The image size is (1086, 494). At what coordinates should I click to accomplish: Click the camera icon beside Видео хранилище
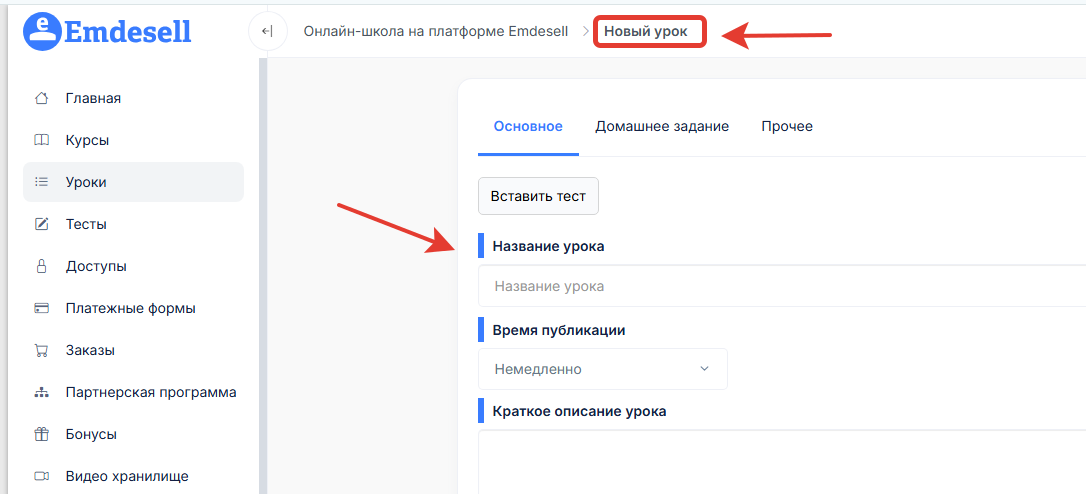(42, 477)
